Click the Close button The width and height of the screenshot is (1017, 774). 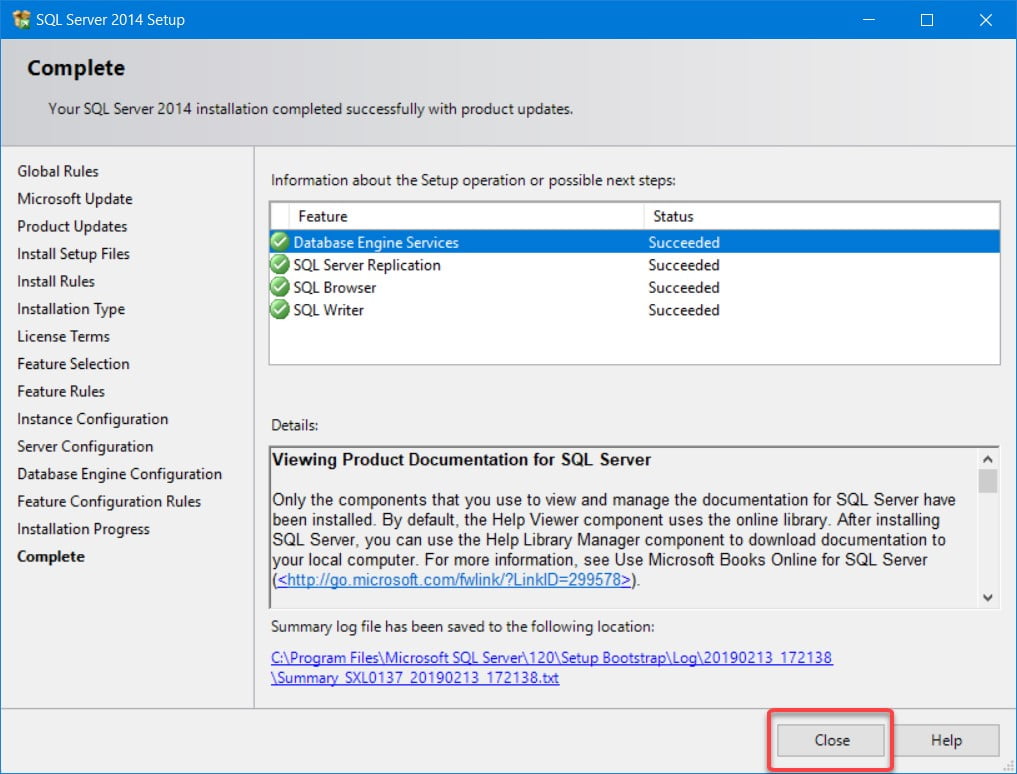pyautogui.click(x=831, y=740)
